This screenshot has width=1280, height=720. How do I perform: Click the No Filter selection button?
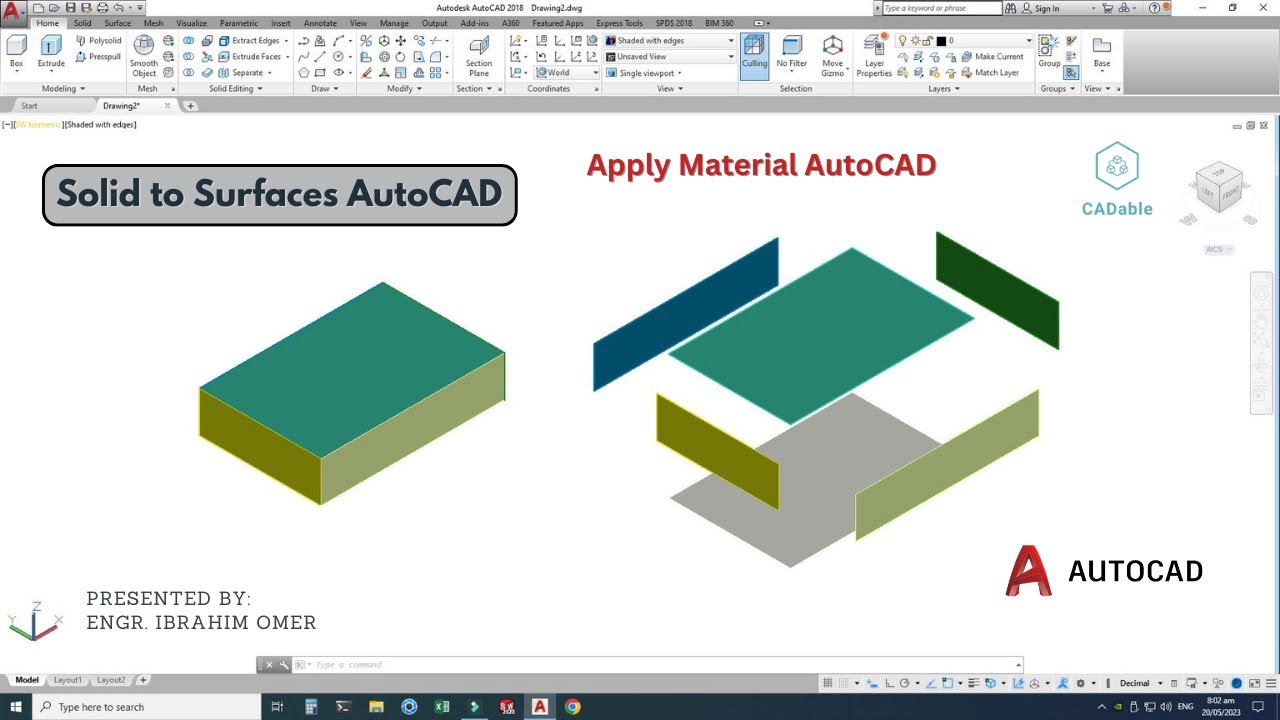click(791, 52)
